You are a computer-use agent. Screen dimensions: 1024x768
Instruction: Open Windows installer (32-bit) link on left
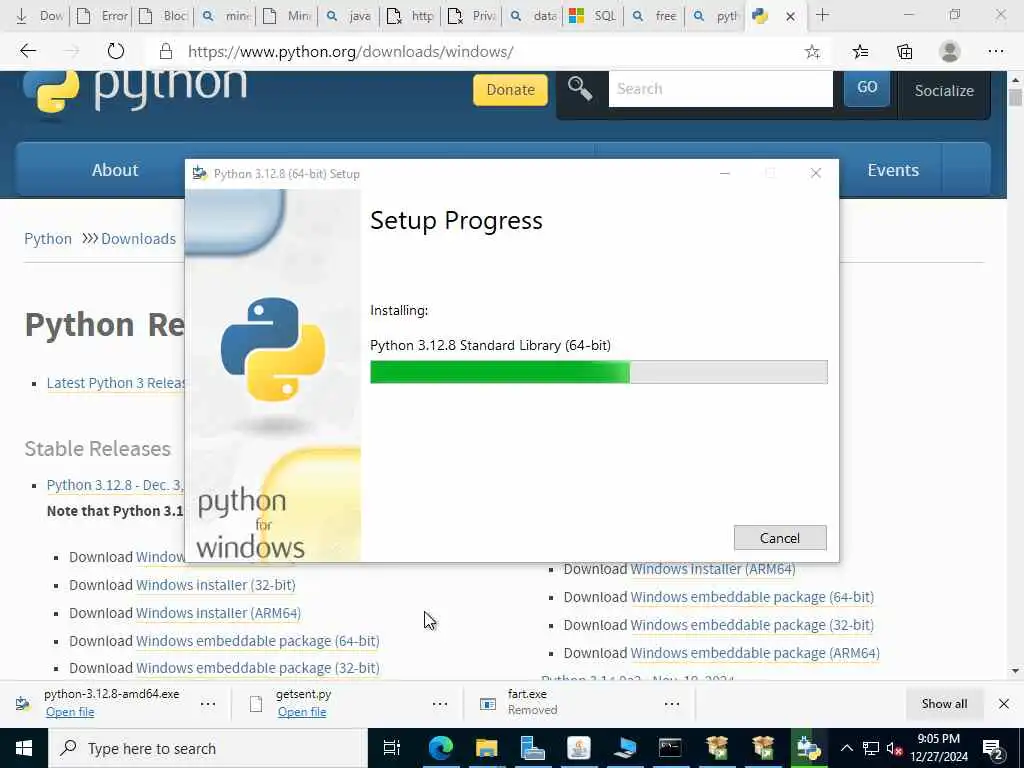pos(216,585)
